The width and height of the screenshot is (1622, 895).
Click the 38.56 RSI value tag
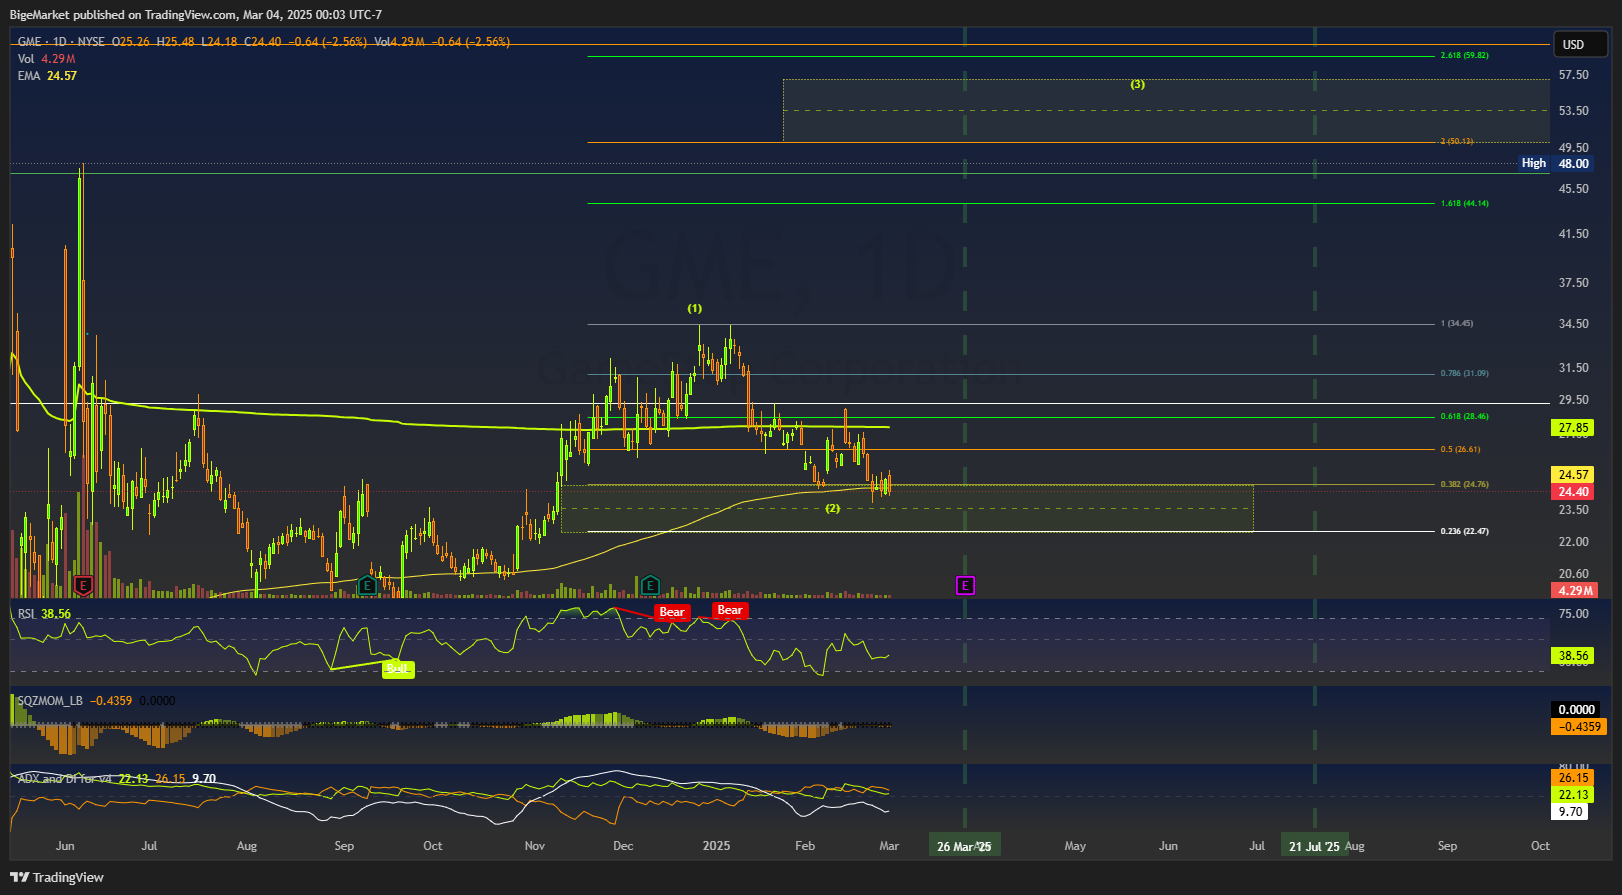point(1574,656)
